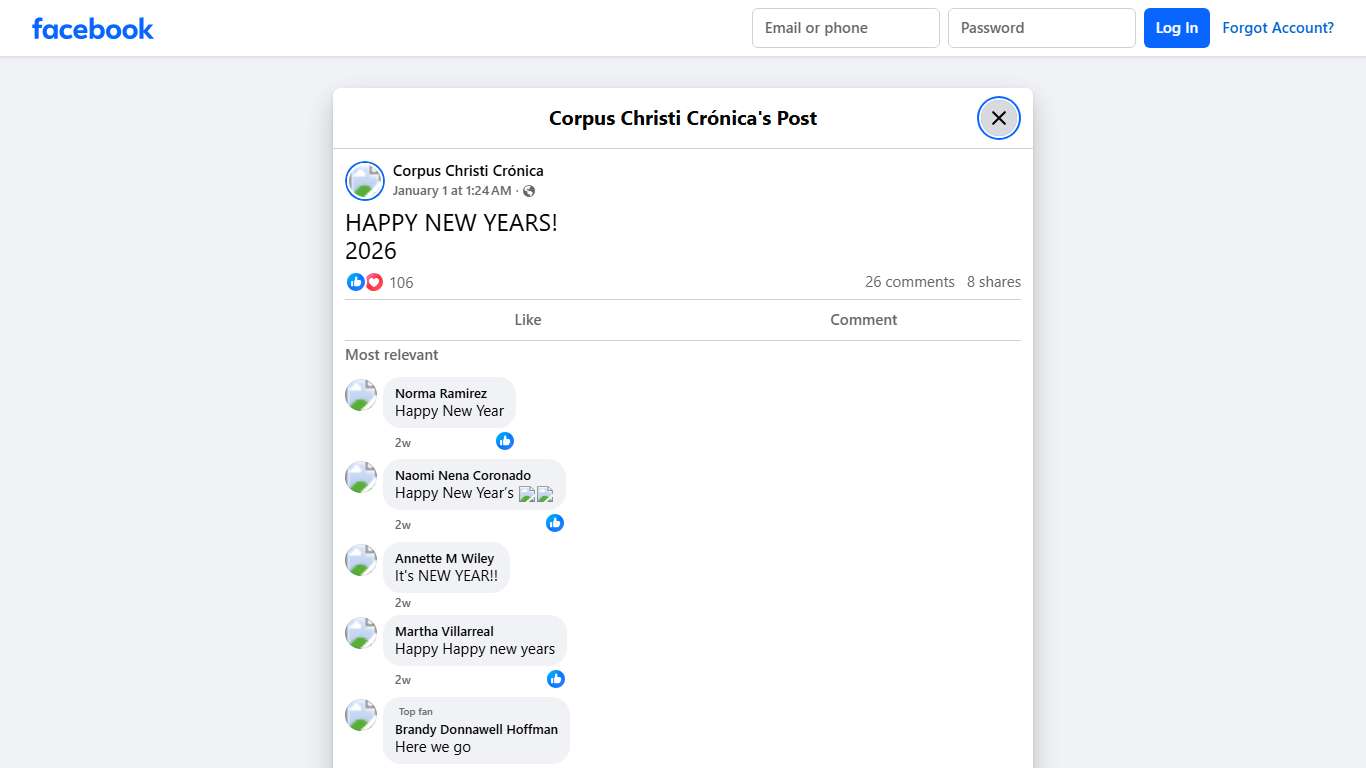1366x768 pixels.
Task: Click the Corpus Christi Crónica profile picture
Action: point(365,181)
